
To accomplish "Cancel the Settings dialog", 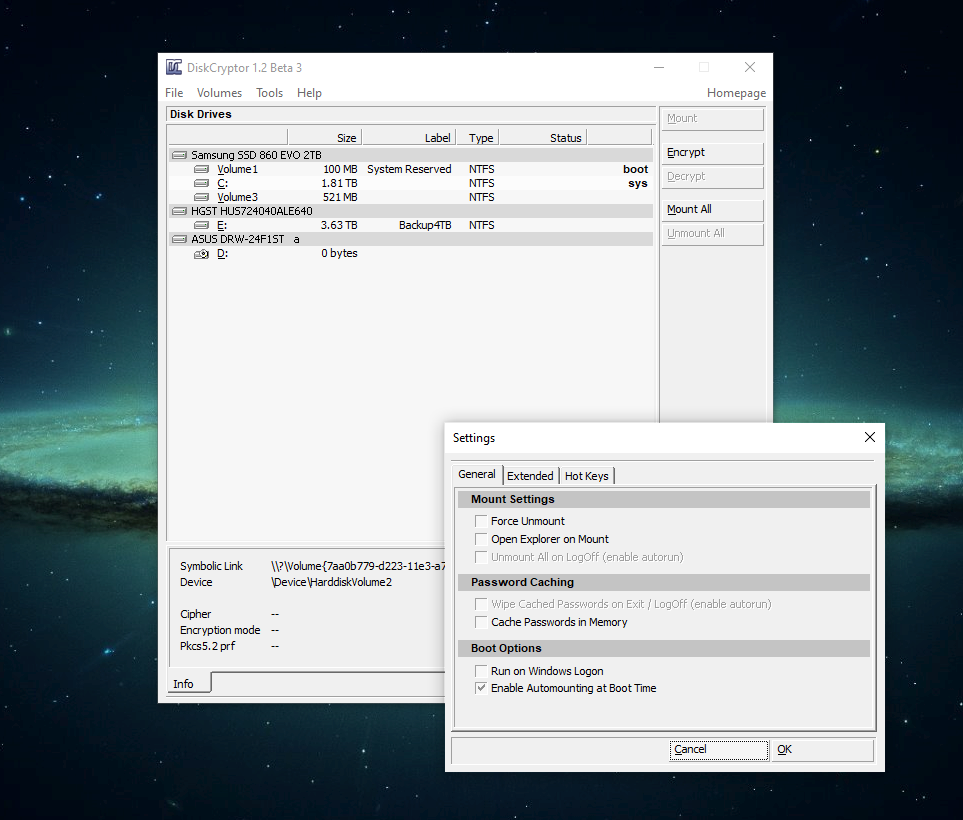I will (x=719, y=750).
